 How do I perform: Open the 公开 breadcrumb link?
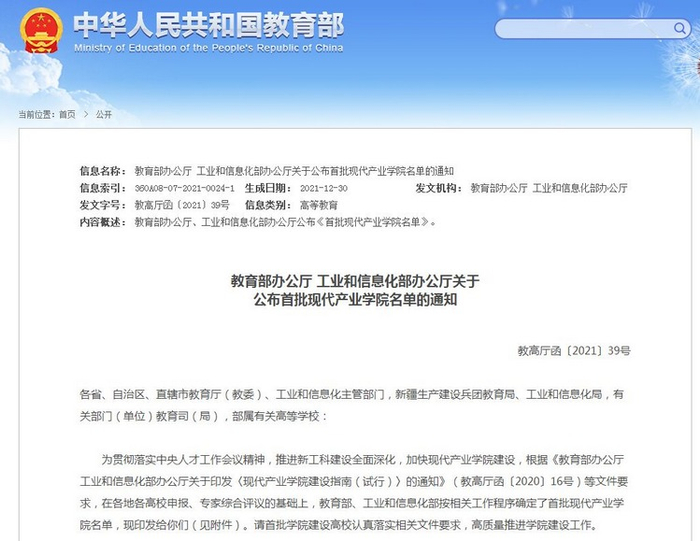point(104,115)
